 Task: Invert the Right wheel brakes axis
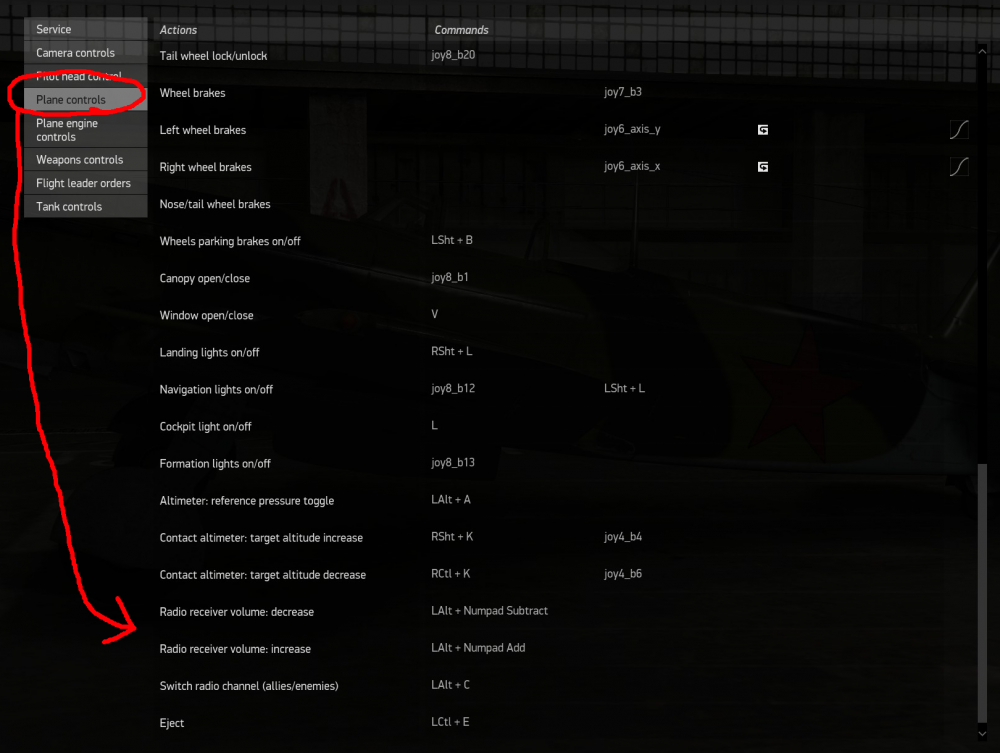[762, 166]
